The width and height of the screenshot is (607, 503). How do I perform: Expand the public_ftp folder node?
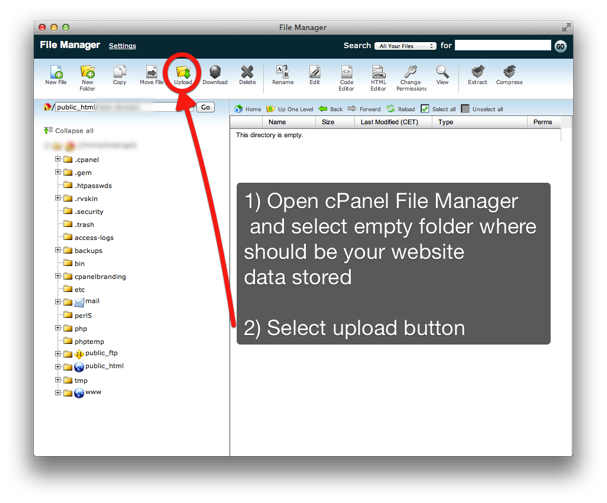point(58,354)
